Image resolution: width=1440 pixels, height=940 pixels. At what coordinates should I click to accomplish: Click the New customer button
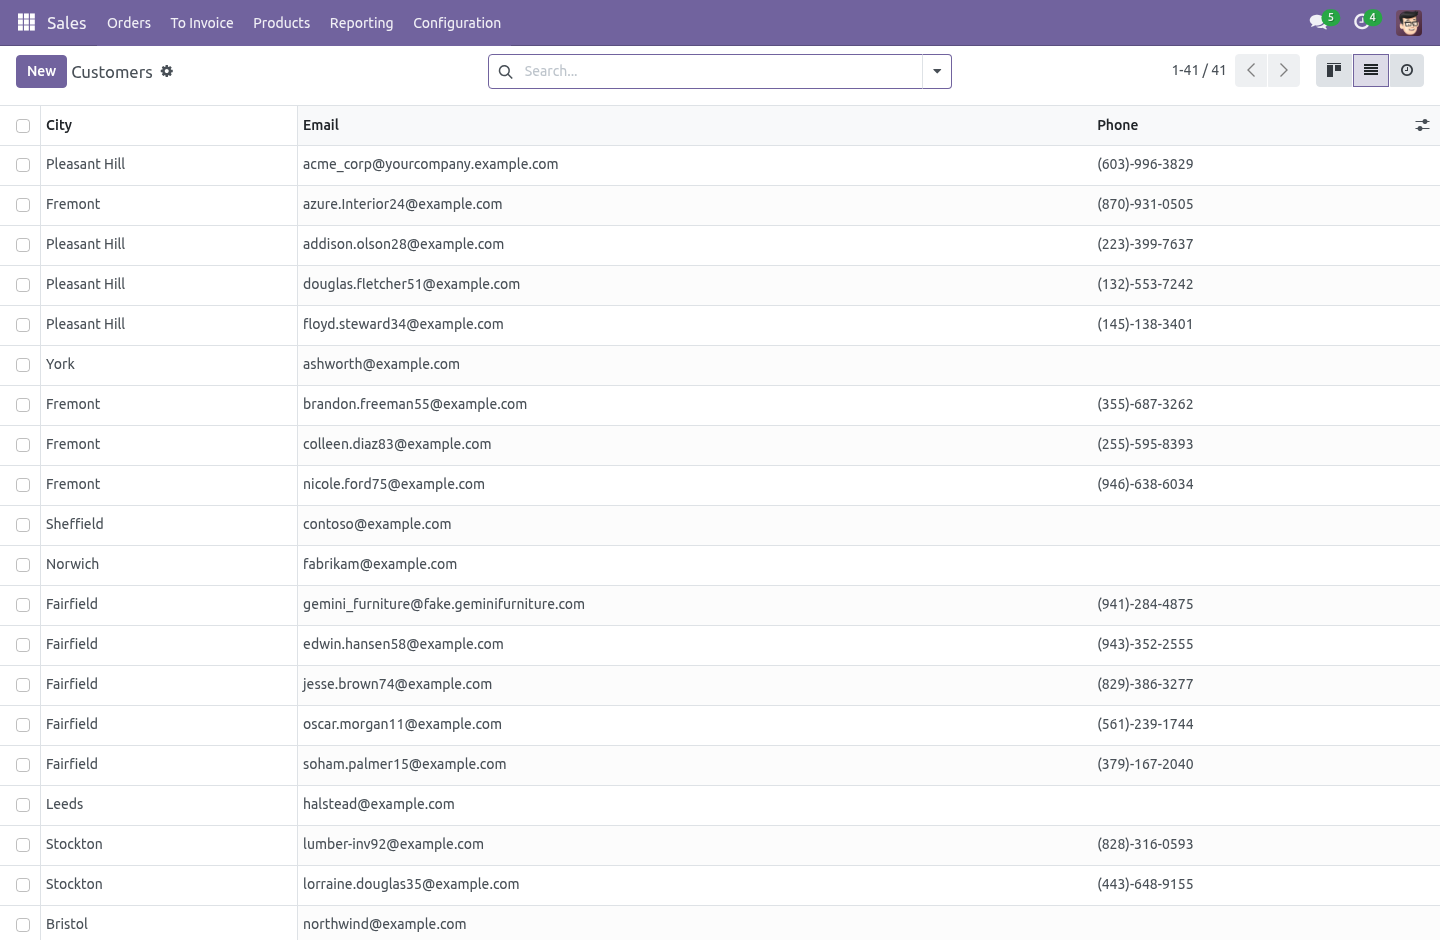click(x=41, y=71)
